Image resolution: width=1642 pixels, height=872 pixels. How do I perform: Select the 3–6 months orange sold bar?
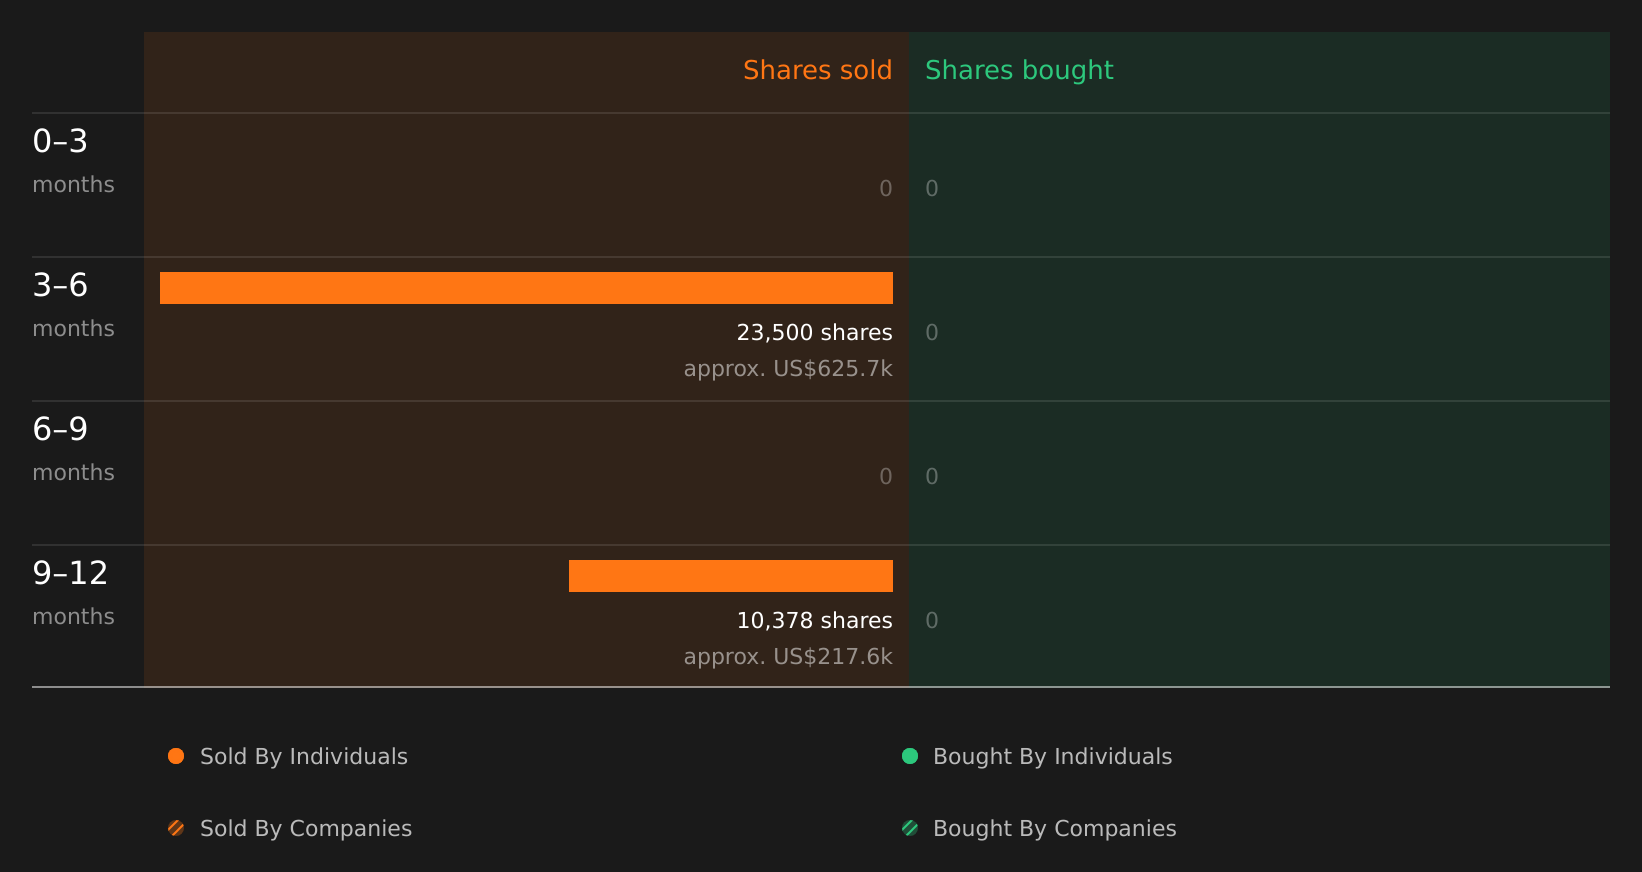pyautogui.click(x=526, y=288)
